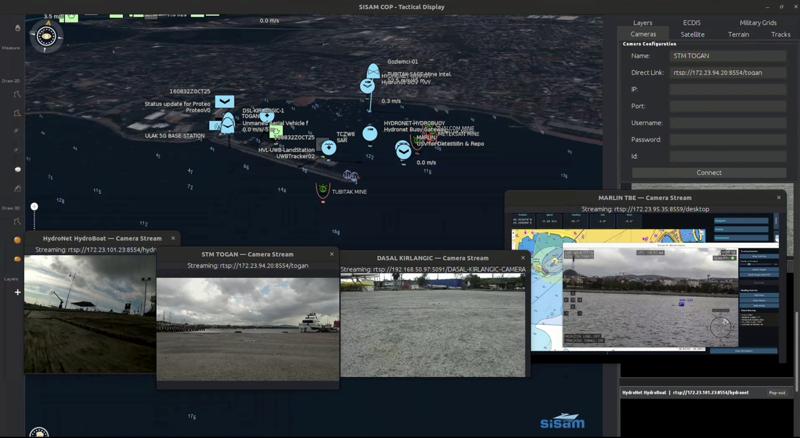Open the Military Grids tab
Image resolution: width=800 pixels, height=438 pixels.
pos(757,22)
